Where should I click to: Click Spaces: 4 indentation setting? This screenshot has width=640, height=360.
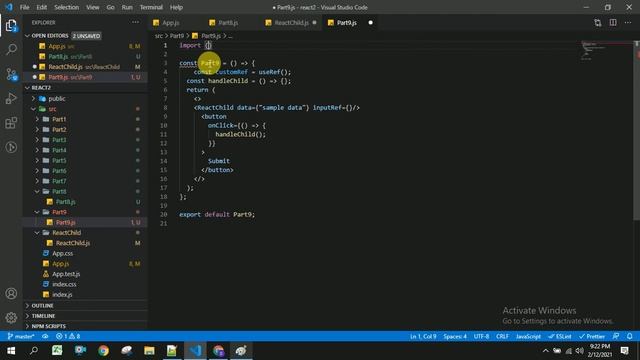455,336
